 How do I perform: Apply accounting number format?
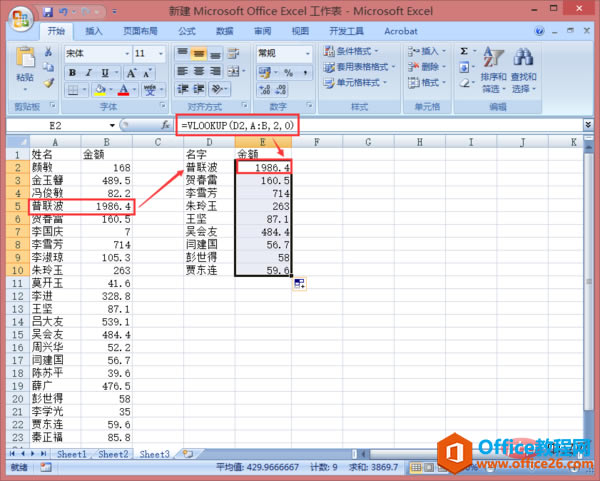tap(264, 72)
